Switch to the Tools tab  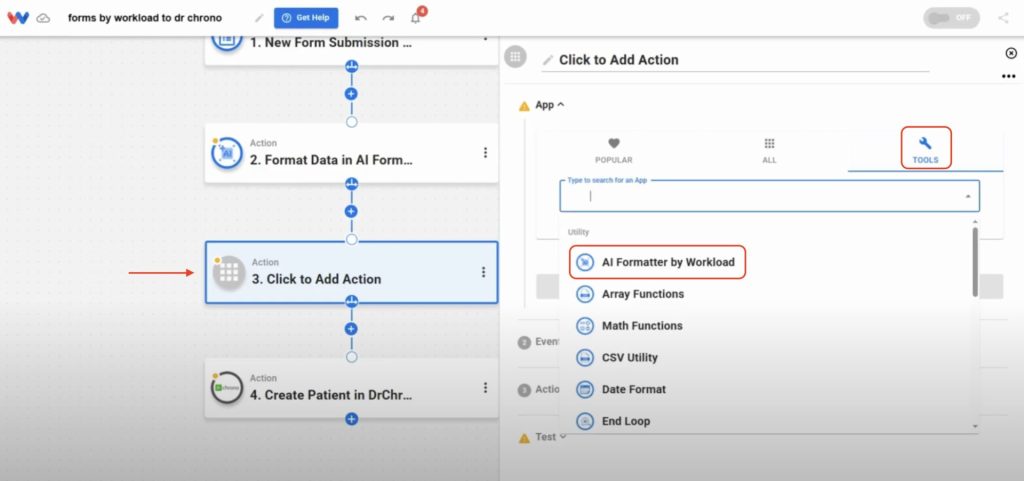click(x=925, y=149)
